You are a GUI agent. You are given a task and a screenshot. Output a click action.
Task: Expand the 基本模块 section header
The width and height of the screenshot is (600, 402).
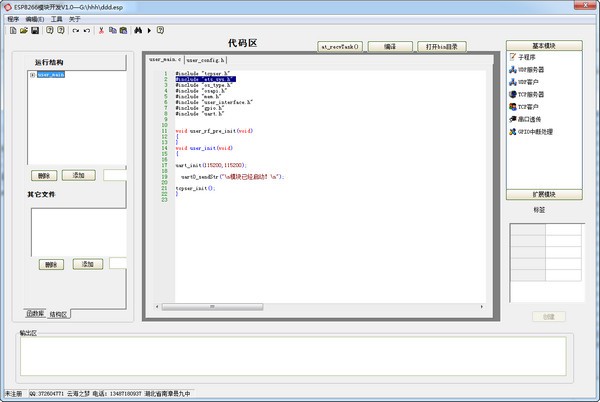(x=544, y=46)
